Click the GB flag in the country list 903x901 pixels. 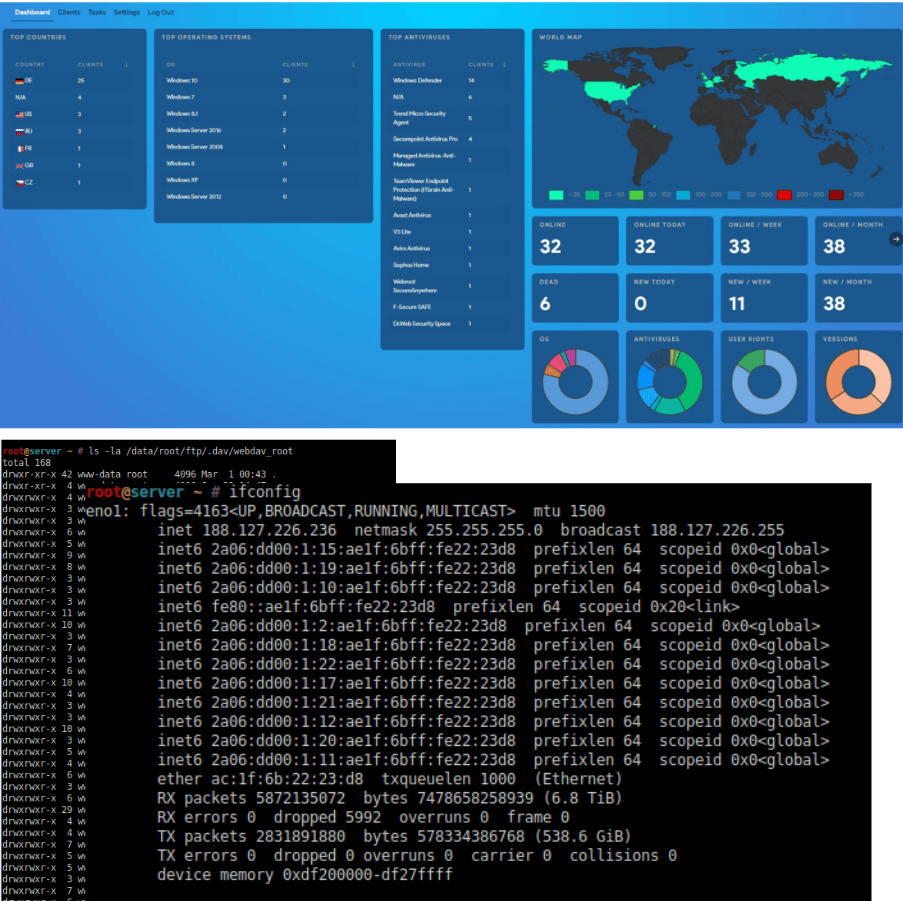pos(19,165)
